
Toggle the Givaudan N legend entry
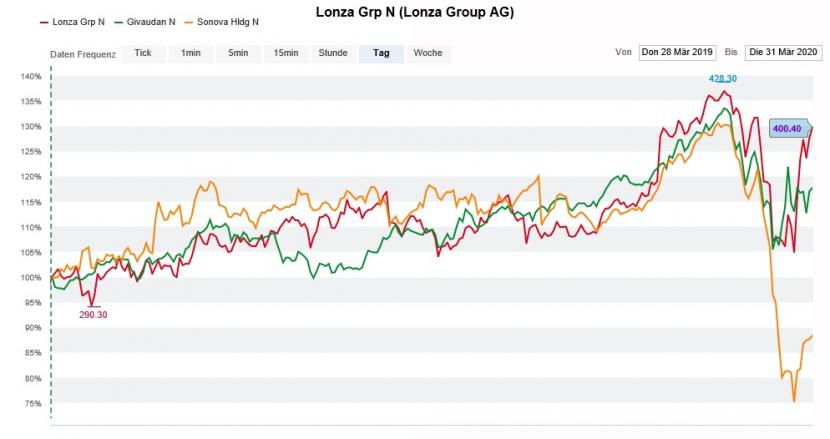[x=145, y=22]
